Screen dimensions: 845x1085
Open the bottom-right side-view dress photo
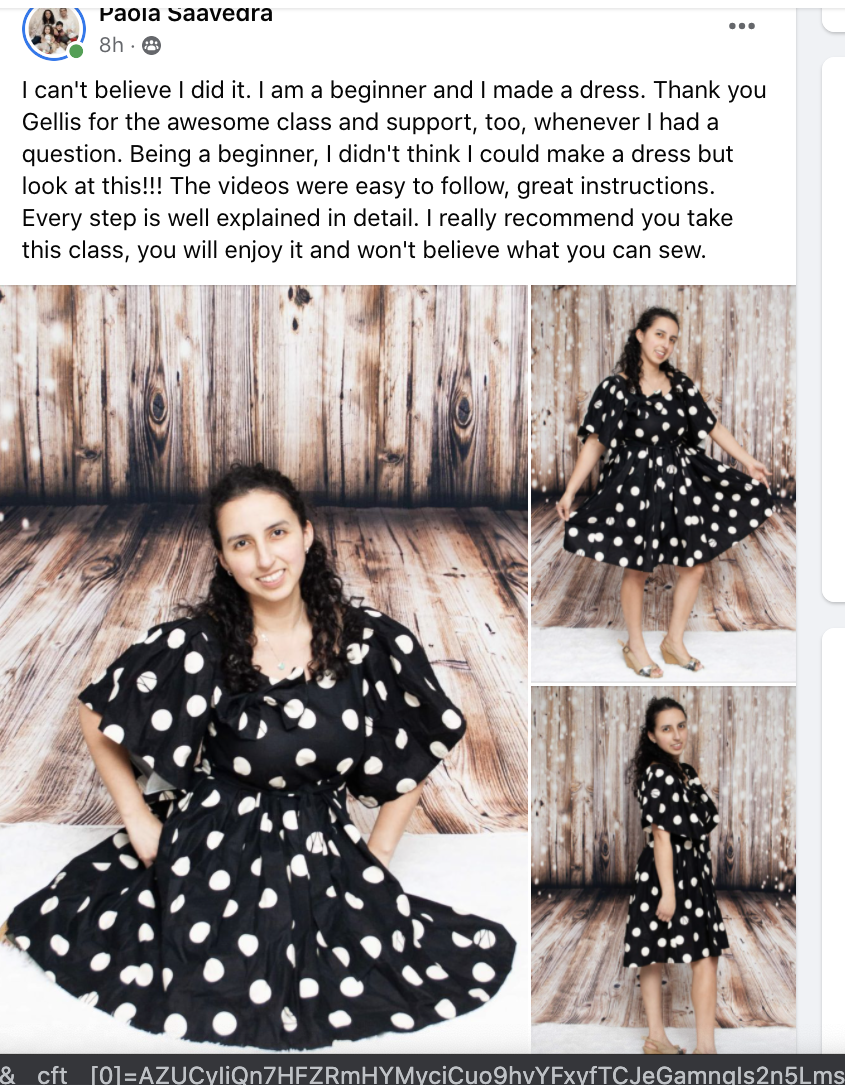coord(663,870)
